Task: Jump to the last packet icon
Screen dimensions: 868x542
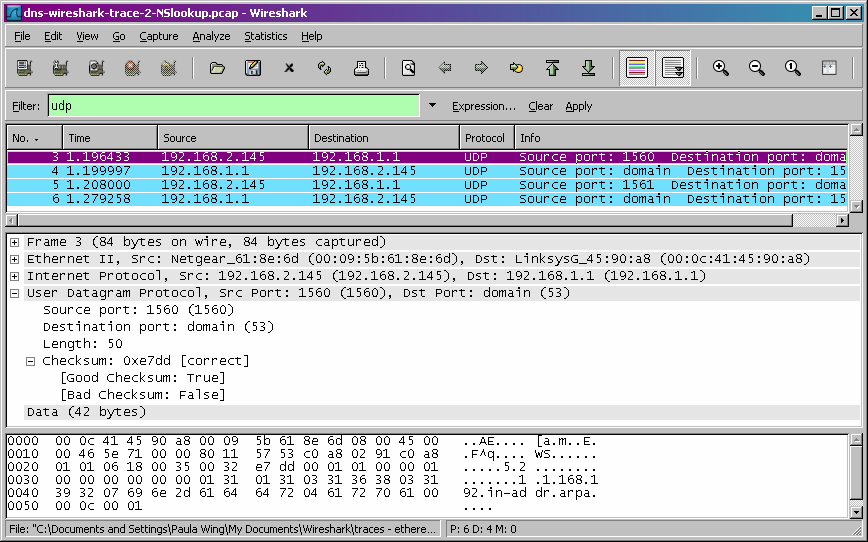Action: (x=588, y=68)
